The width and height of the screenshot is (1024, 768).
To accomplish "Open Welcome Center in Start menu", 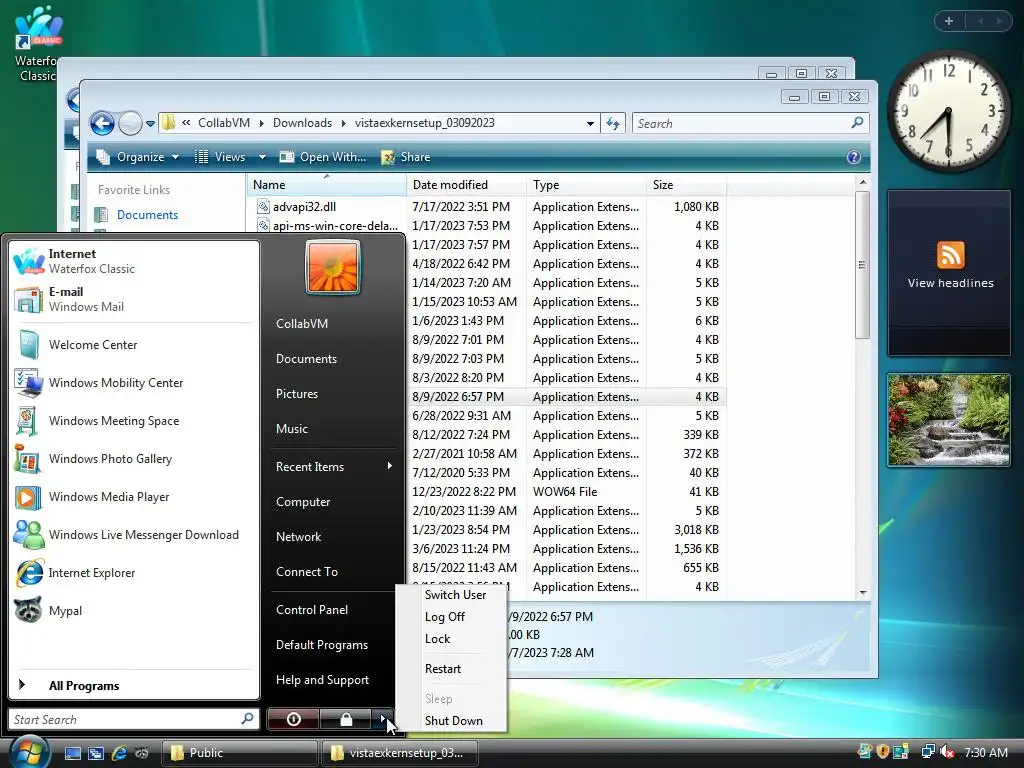I will pyautogui.click(x=134, y=345).
